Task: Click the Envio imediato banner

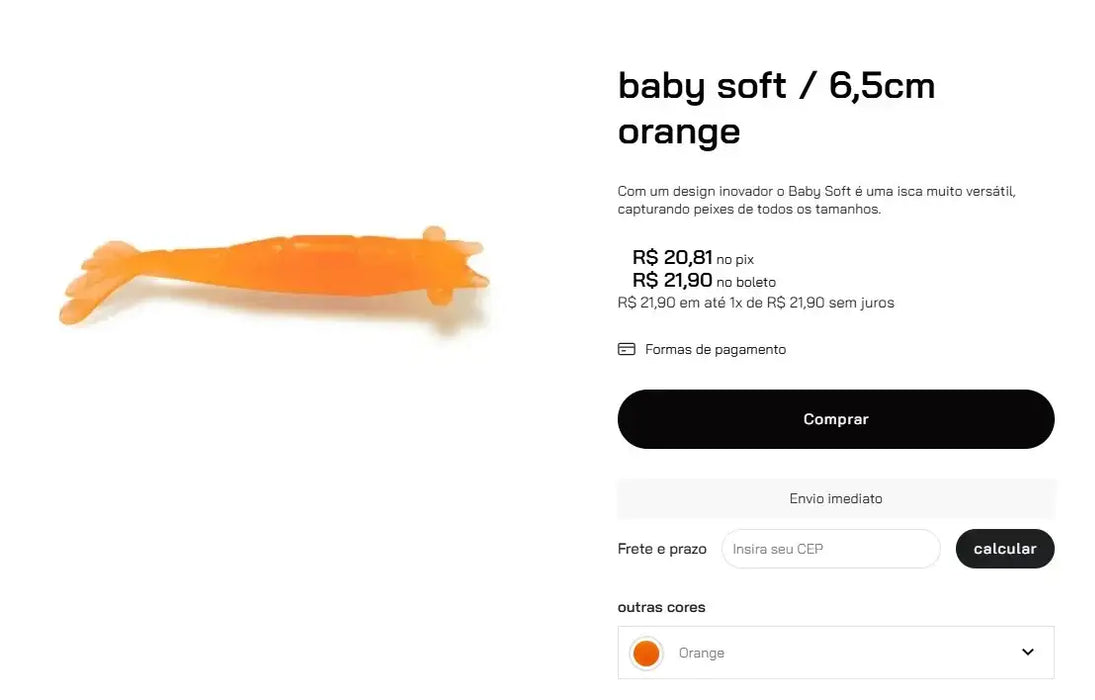Action: point(835,498)
